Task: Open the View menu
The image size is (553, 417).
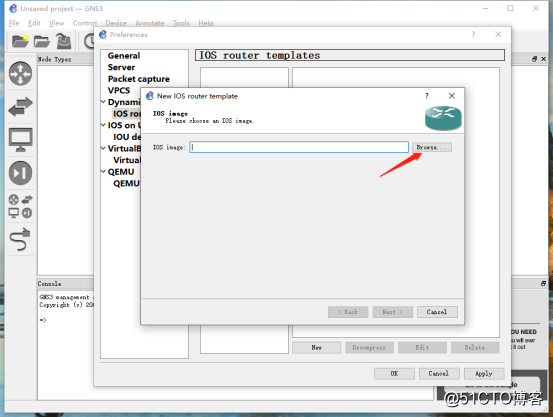Action: pyautogui.click(x=56, y=23)
